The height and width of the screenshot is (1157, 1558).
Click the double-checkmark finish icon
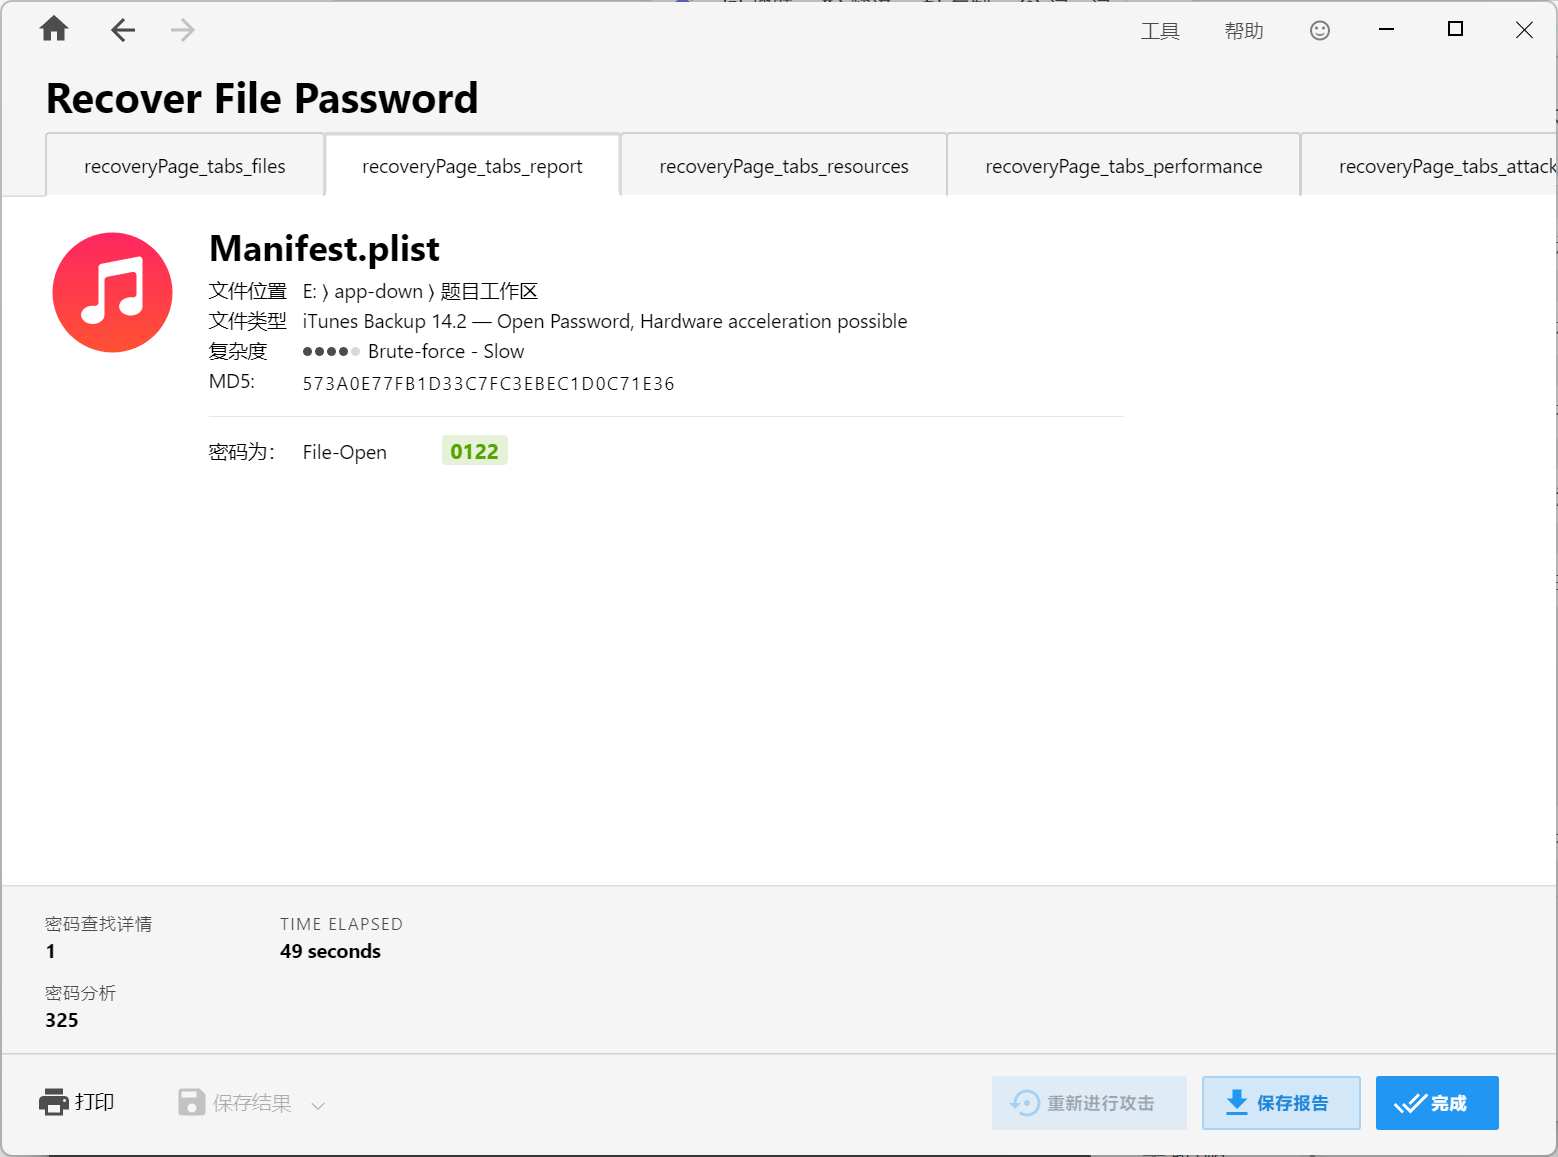(x=1410, y=1103)
